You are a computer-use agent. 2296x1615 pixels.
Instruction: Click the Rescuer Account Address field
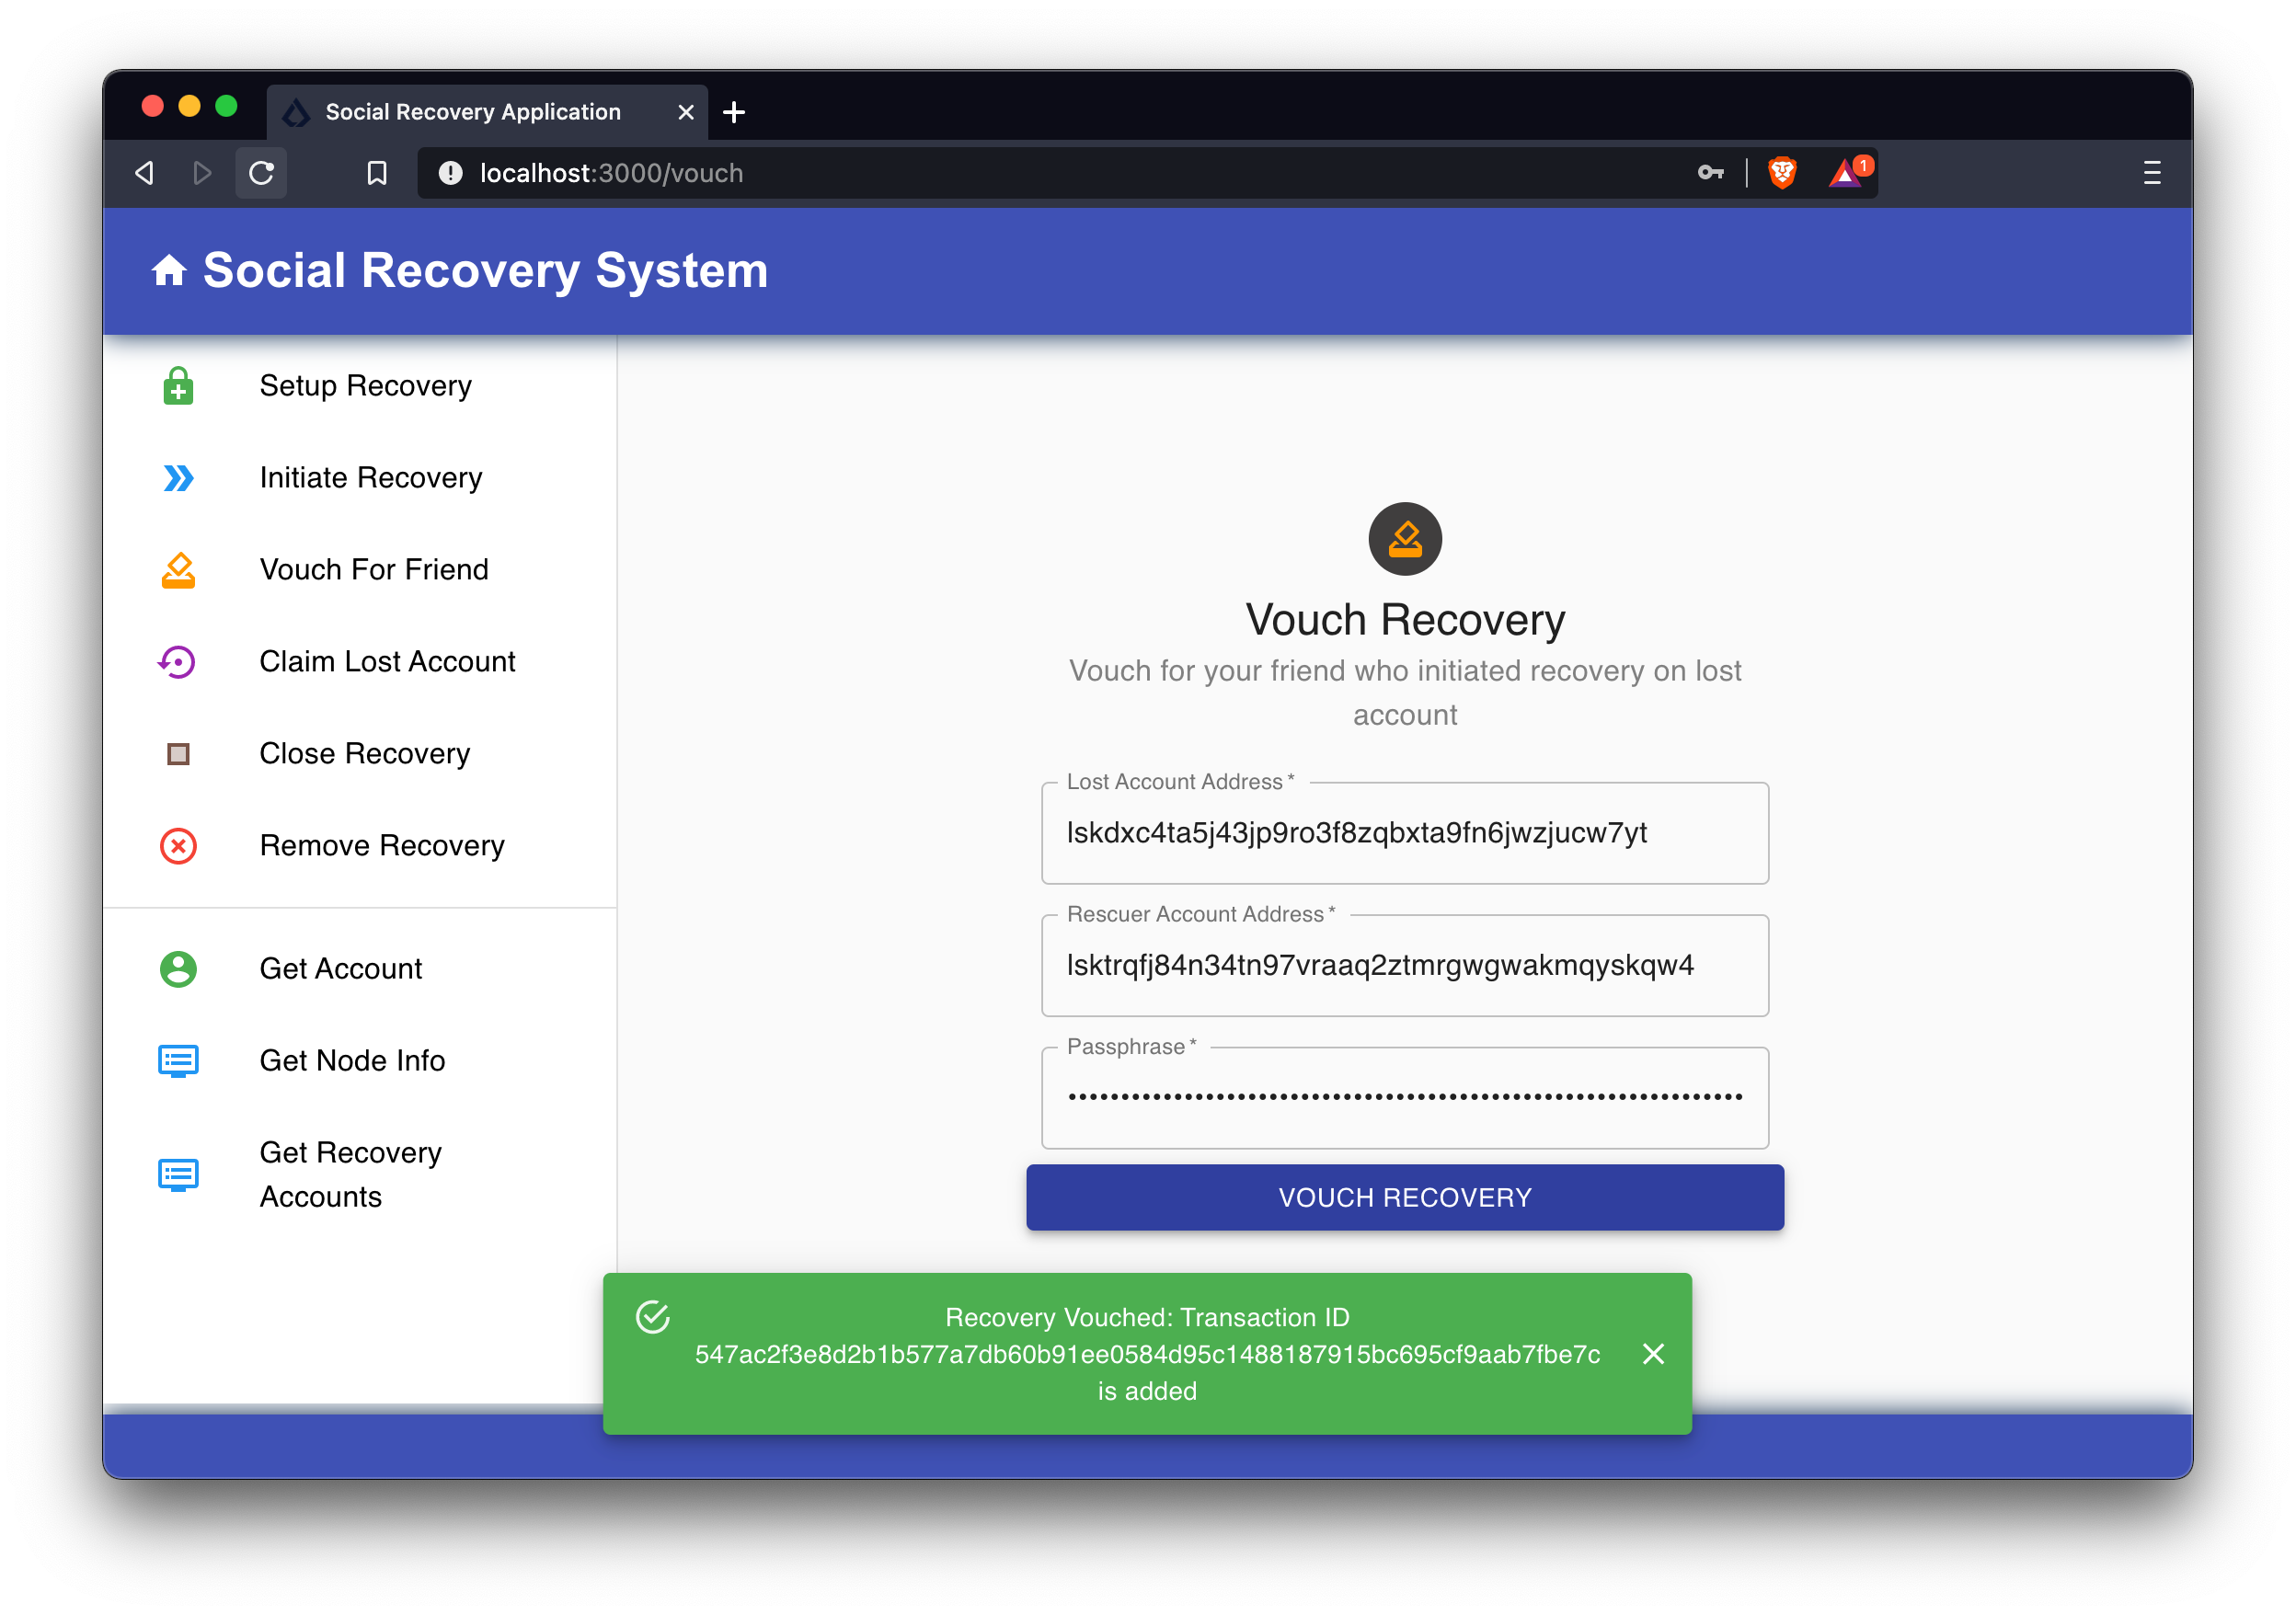point(1404,966)
